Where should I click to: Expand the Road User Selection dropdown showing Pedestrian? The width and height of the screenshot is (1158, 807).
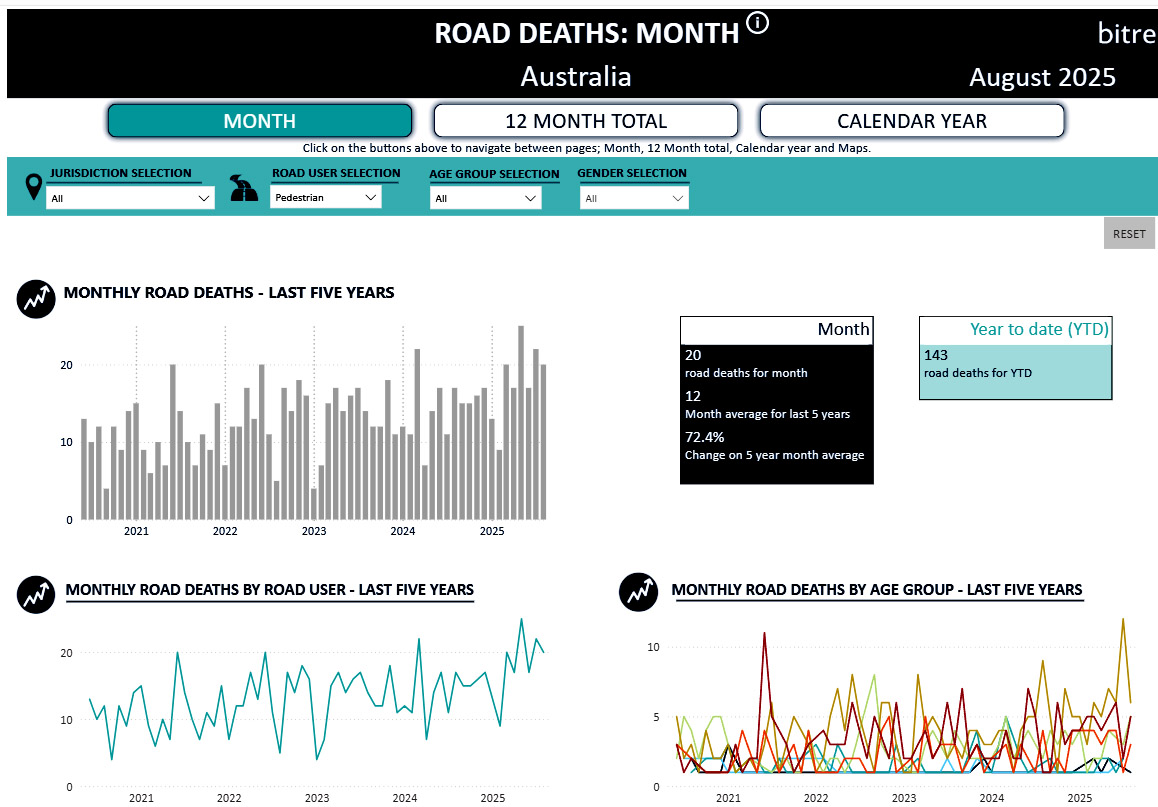pos(326,198)
